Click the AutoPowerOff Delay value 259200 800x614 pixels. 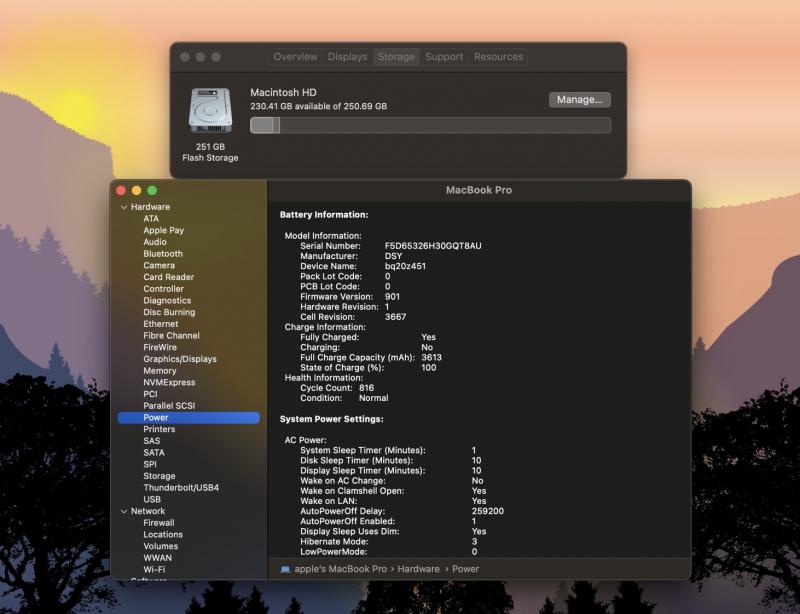488,511
